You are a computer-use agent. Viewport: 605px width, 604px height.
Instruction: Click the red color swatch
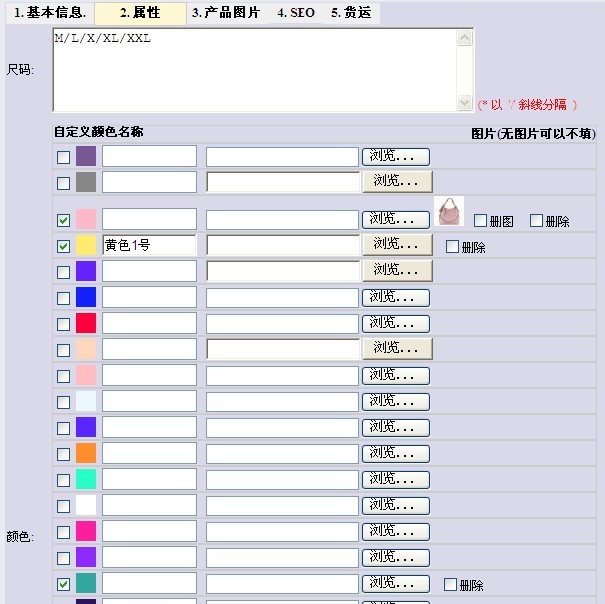pos(86,323)
